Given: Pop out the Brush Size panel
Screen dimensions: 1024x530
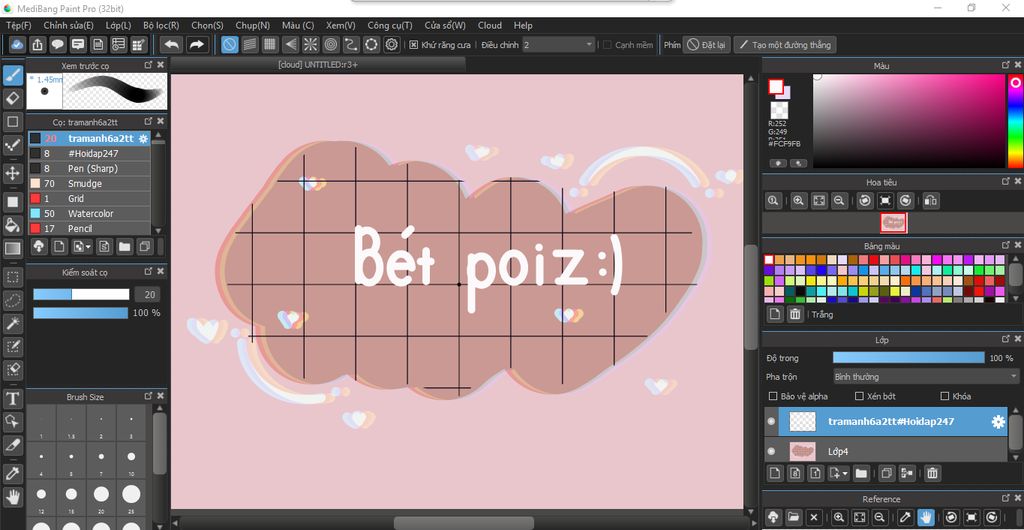Looking at the screenshot, I should click(x=148, y=396).
